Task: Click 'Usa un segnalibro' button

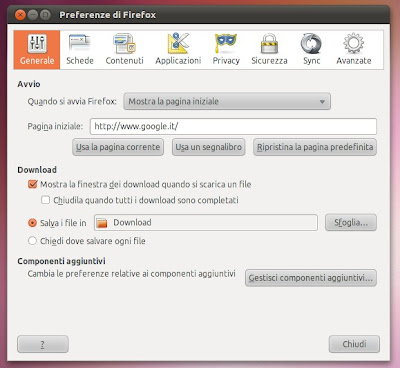Action: tap(209, 147)
